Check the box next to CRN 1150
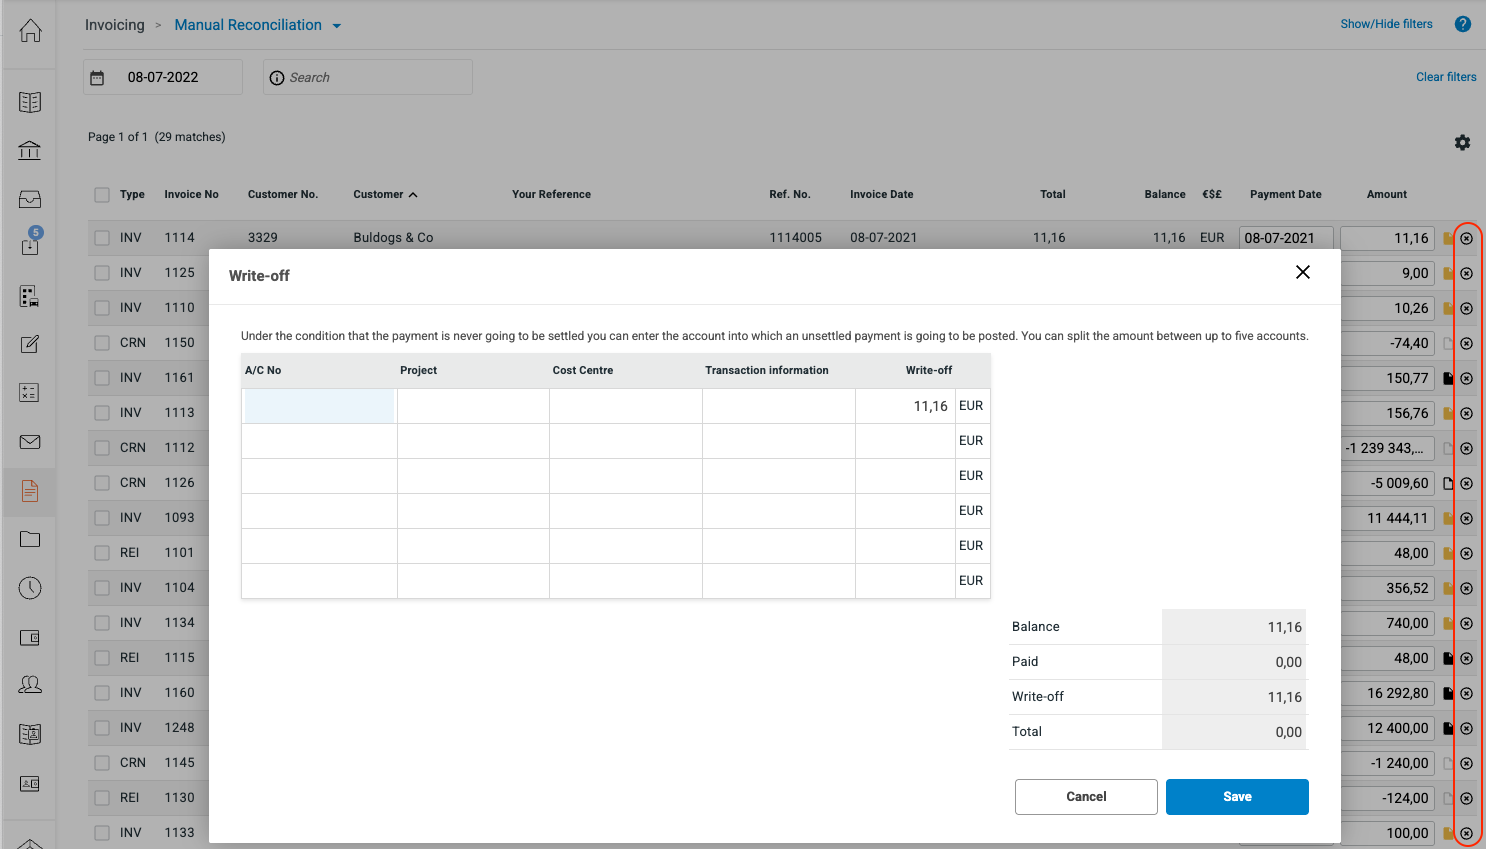1486x849 pixels. click(x=102, y=343)
